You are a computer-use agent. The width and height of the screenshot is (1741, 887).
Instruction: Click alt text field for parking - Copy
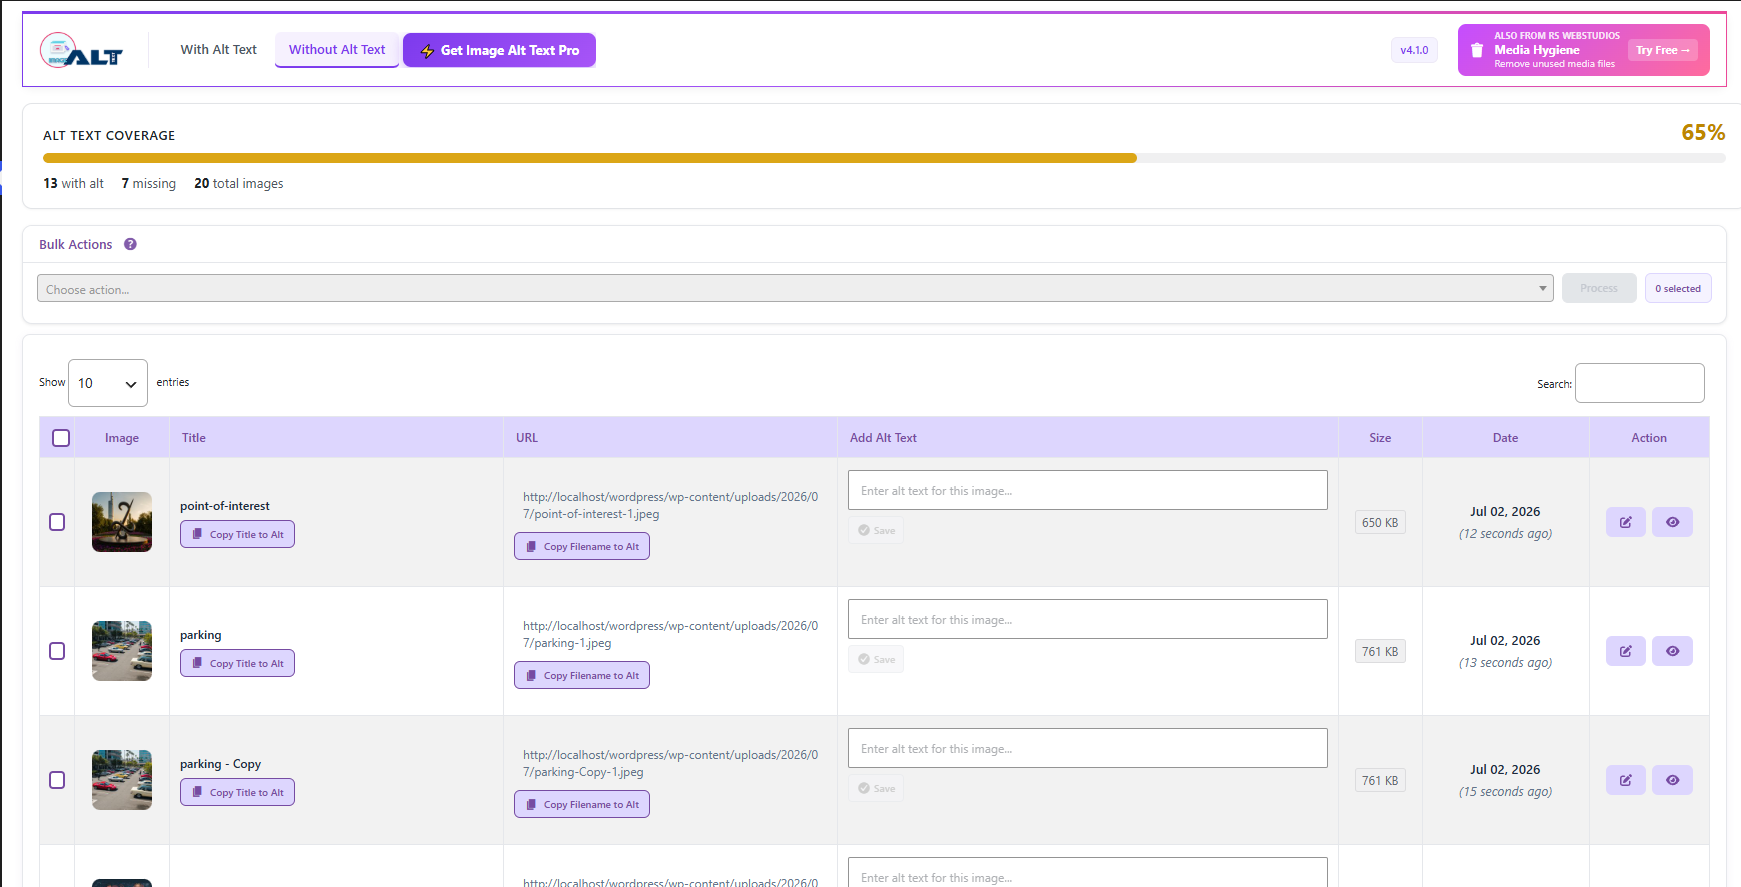tap(1088, 748)
